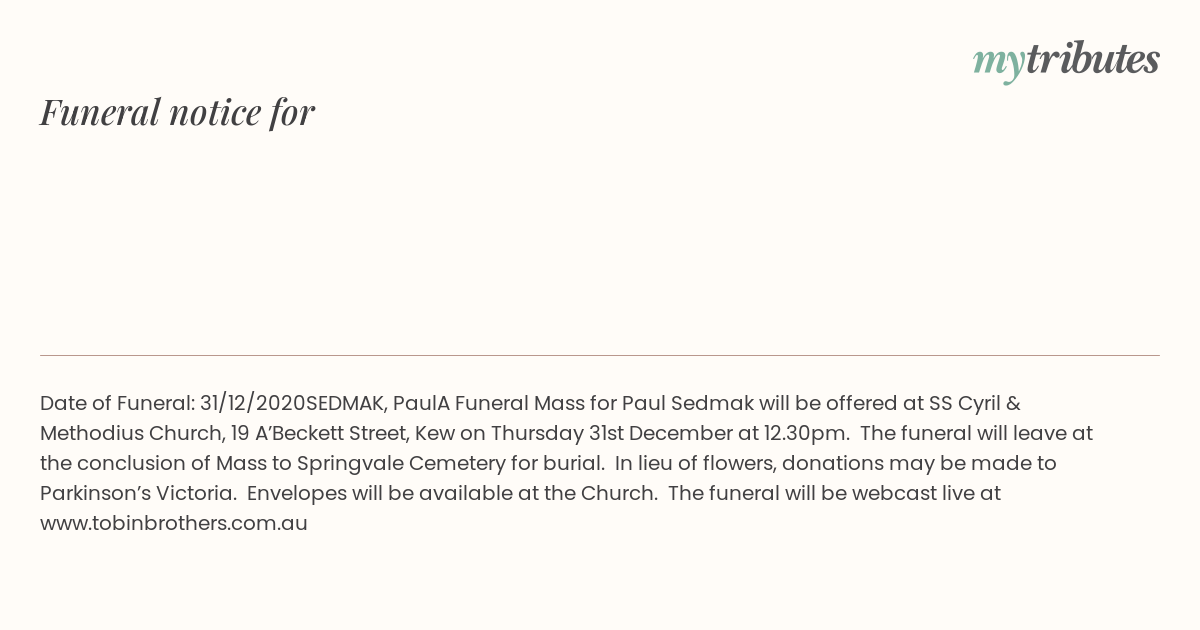Click the dark "tributes" word in logo
This screenshot has height=630, width=1200.
(1093, 59)
